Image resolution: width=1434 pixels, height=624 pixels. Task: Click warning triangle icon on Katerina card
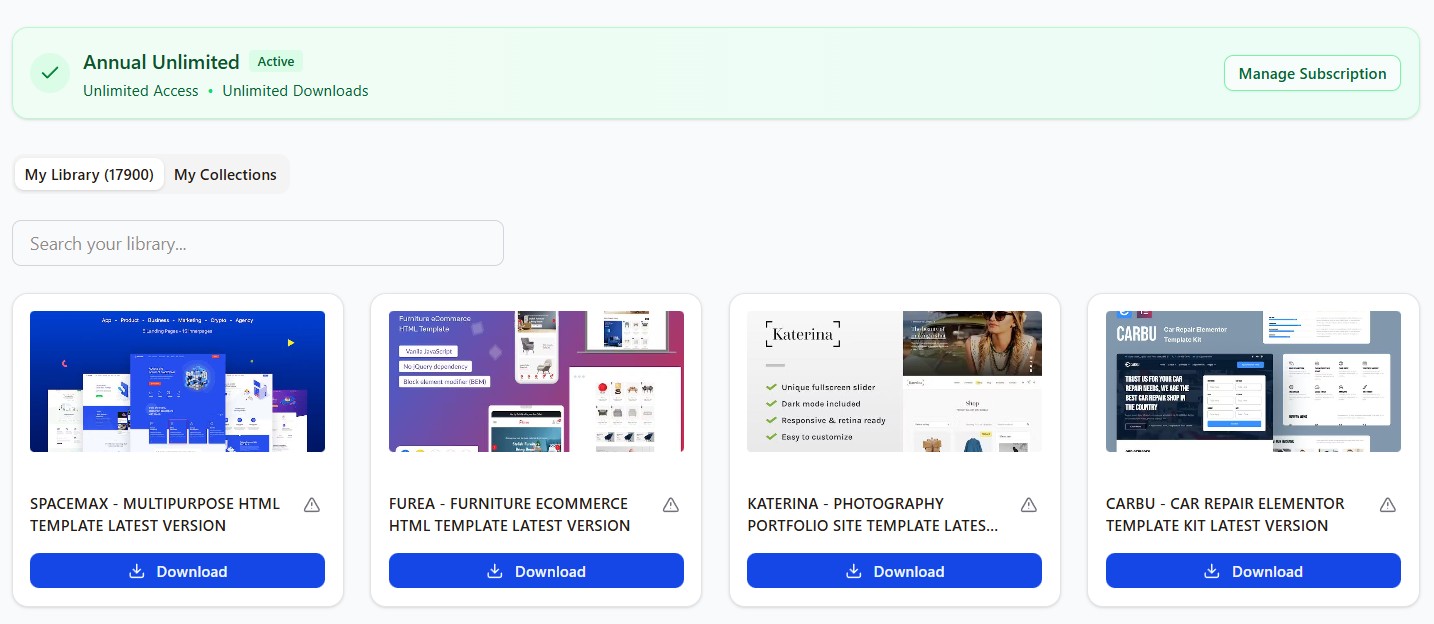pos(1029,505)
